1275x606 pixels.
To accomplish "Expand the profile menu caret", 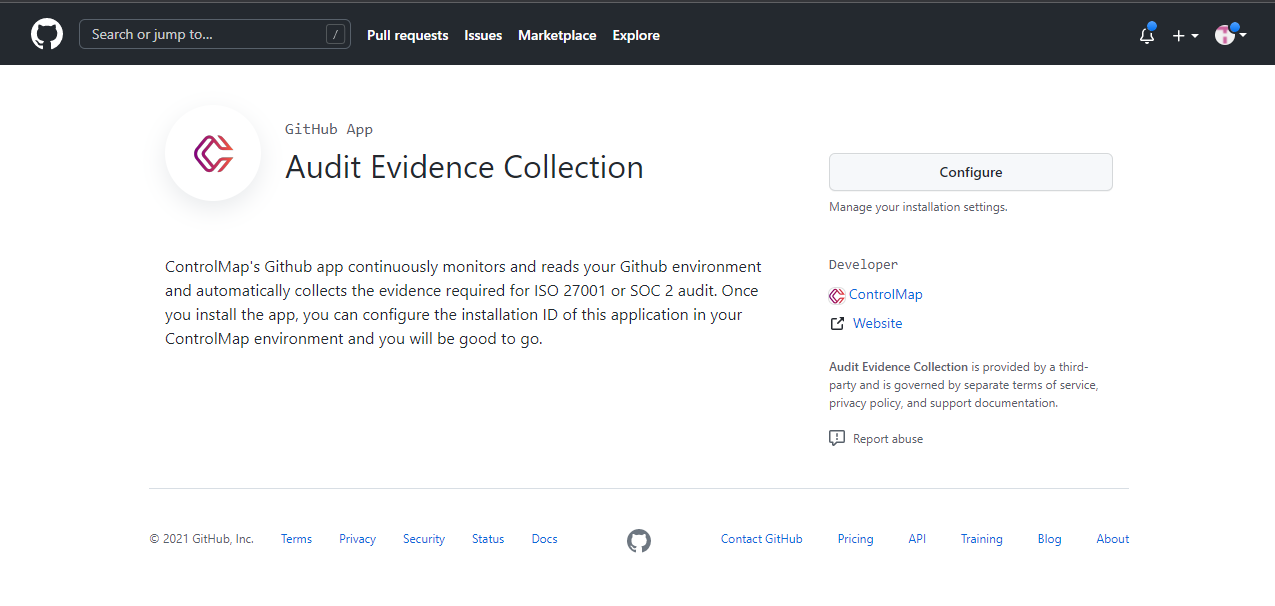I will [1241, 35].
